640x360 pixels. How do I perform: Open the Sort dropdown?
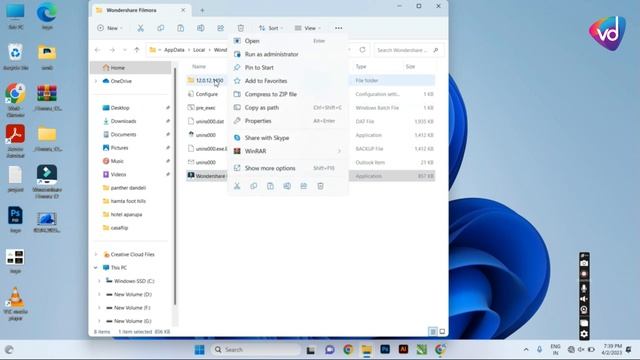pos(271,28)
